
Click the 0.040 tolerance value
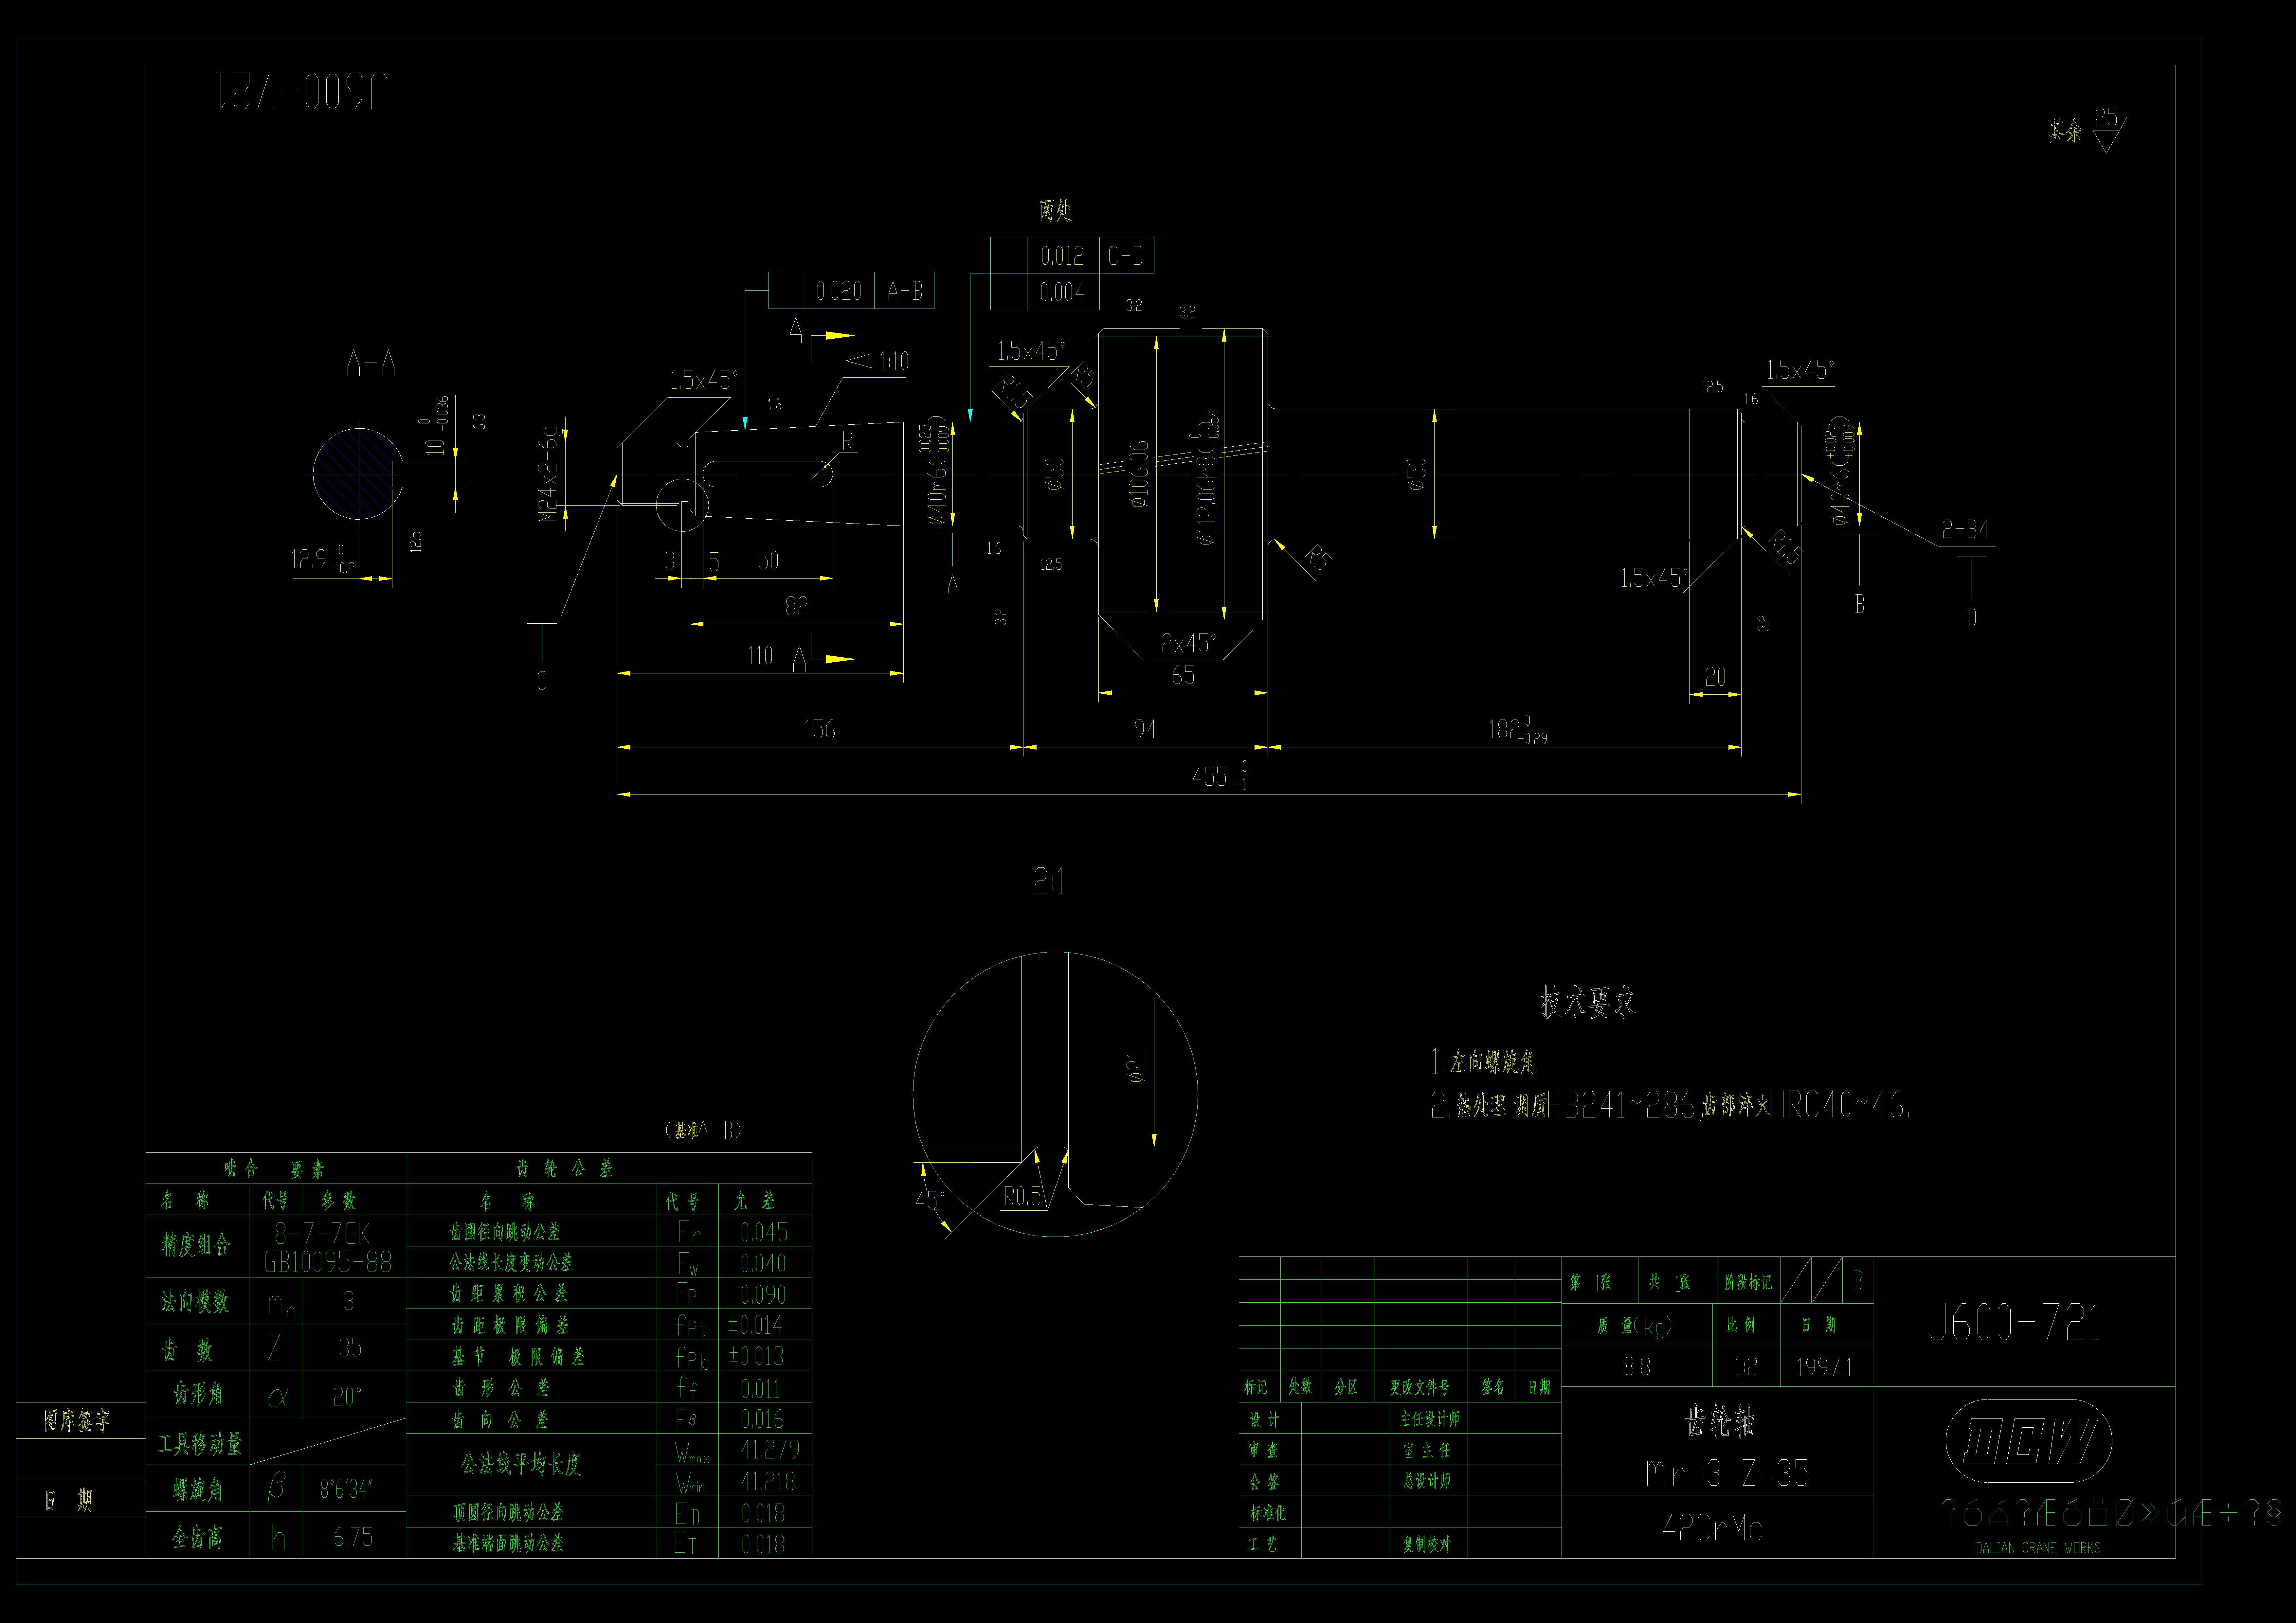click(763, 1264)
